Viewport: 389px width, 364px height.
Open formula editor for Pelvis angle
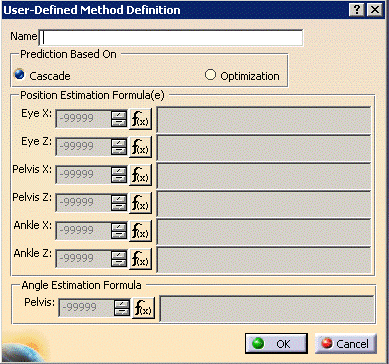(x=144, y=308)
